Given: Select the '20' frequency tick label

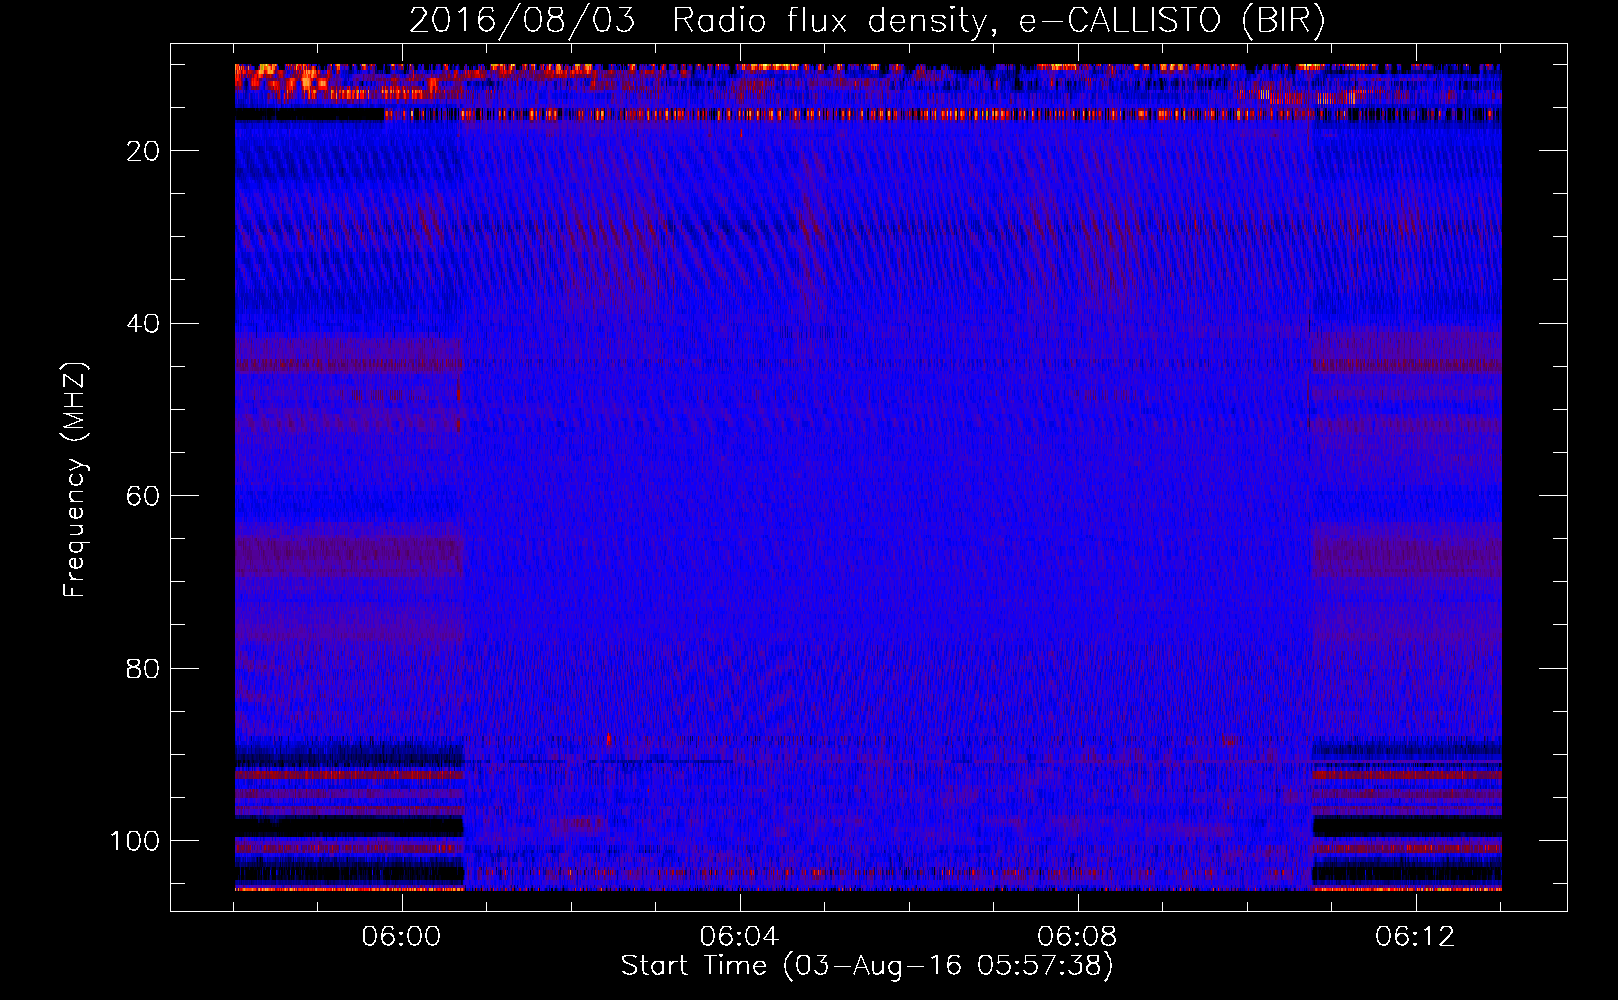Looking at the screenshot, I should 143,151.
